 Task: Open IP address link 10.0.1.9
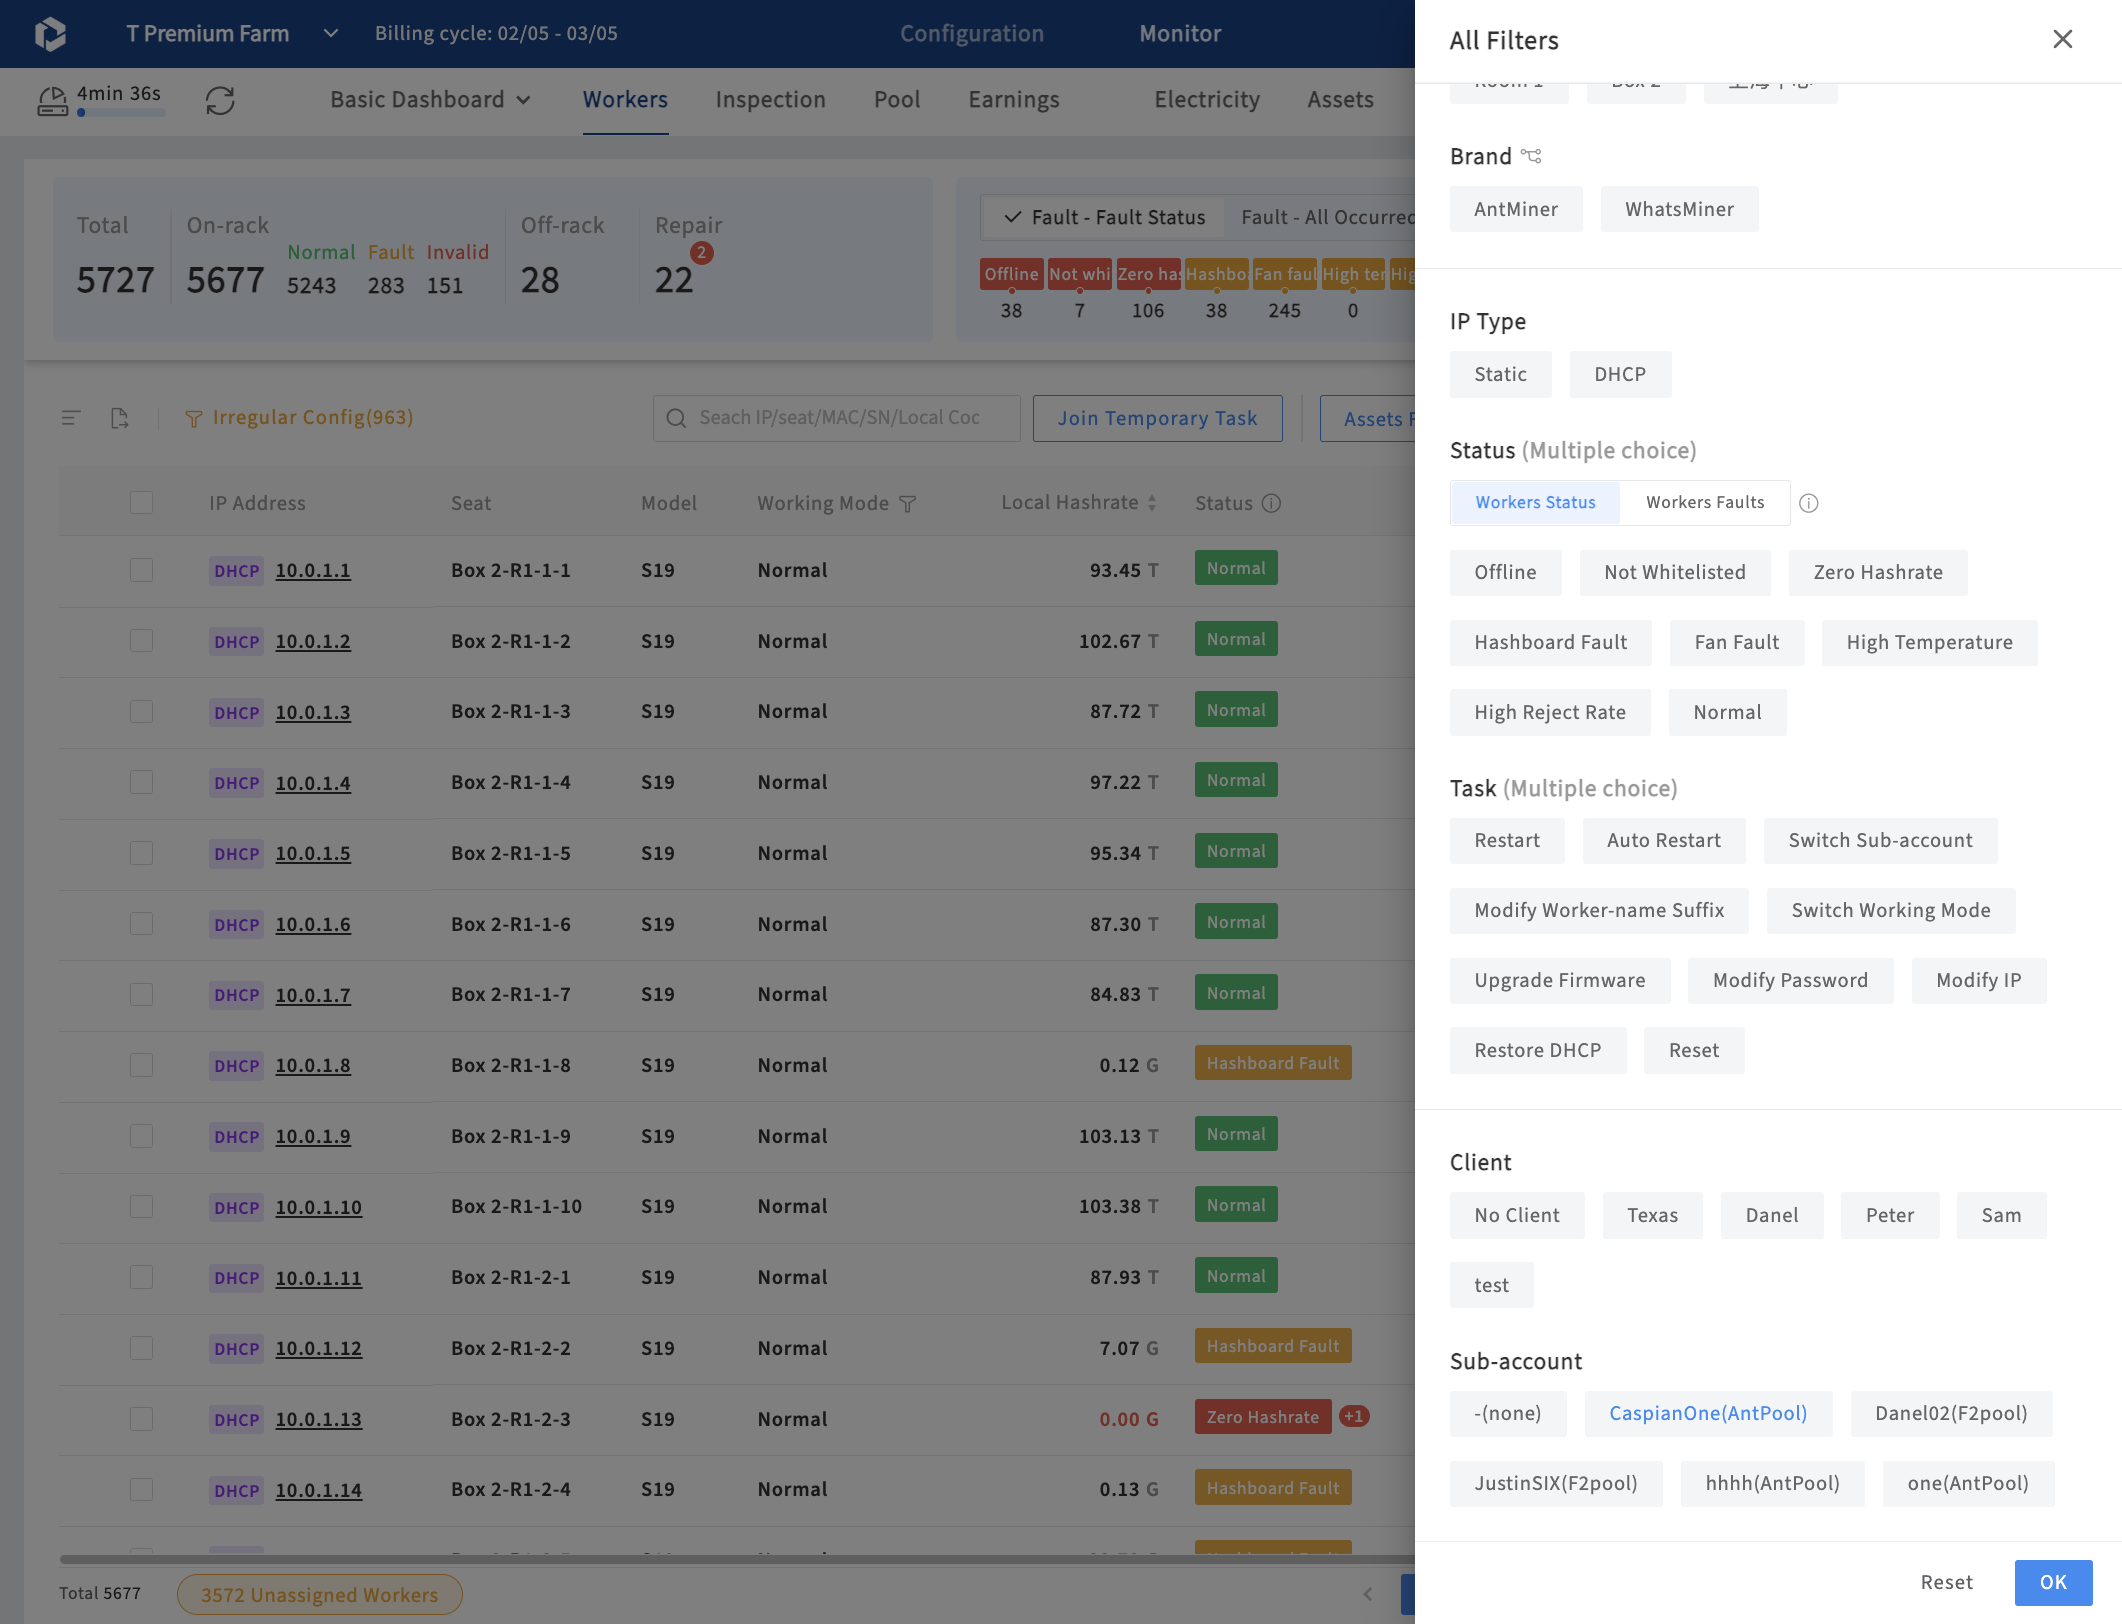tap(313, 1136)
